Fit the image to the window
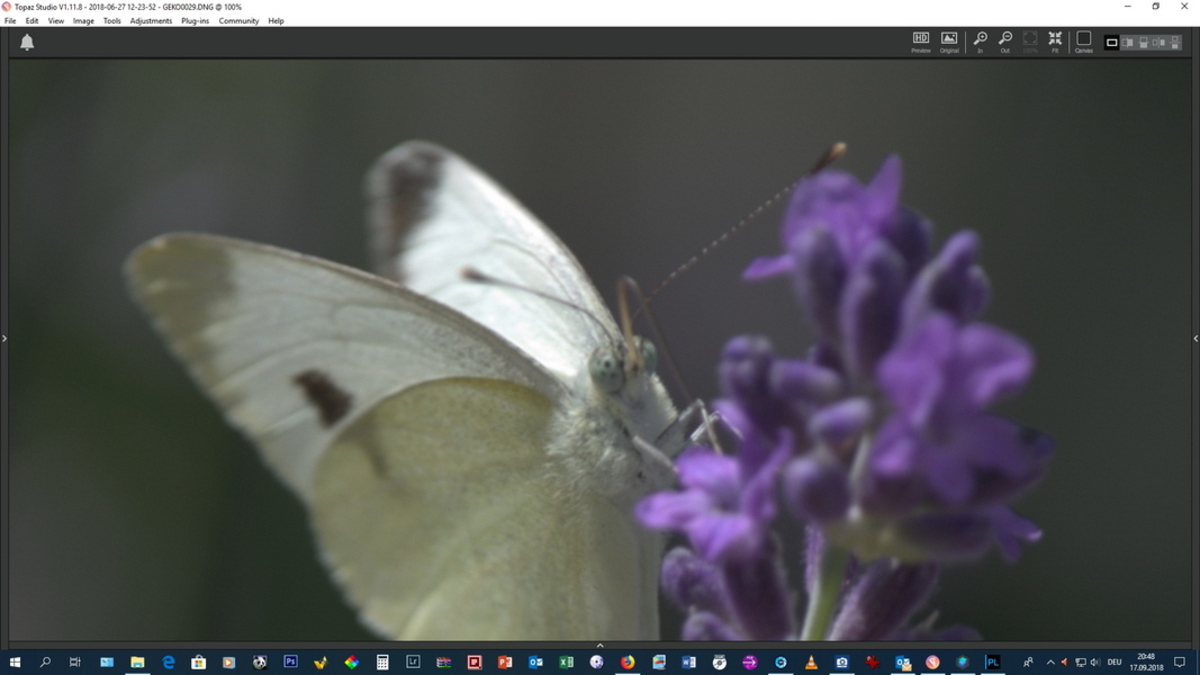 coord(1055,42)
